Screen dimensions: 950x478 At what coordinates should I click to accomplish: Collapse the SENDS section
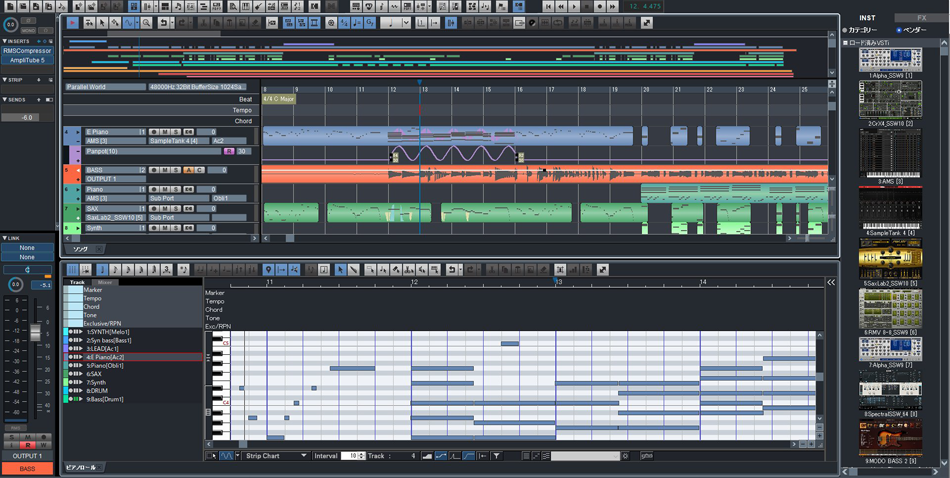5,100
